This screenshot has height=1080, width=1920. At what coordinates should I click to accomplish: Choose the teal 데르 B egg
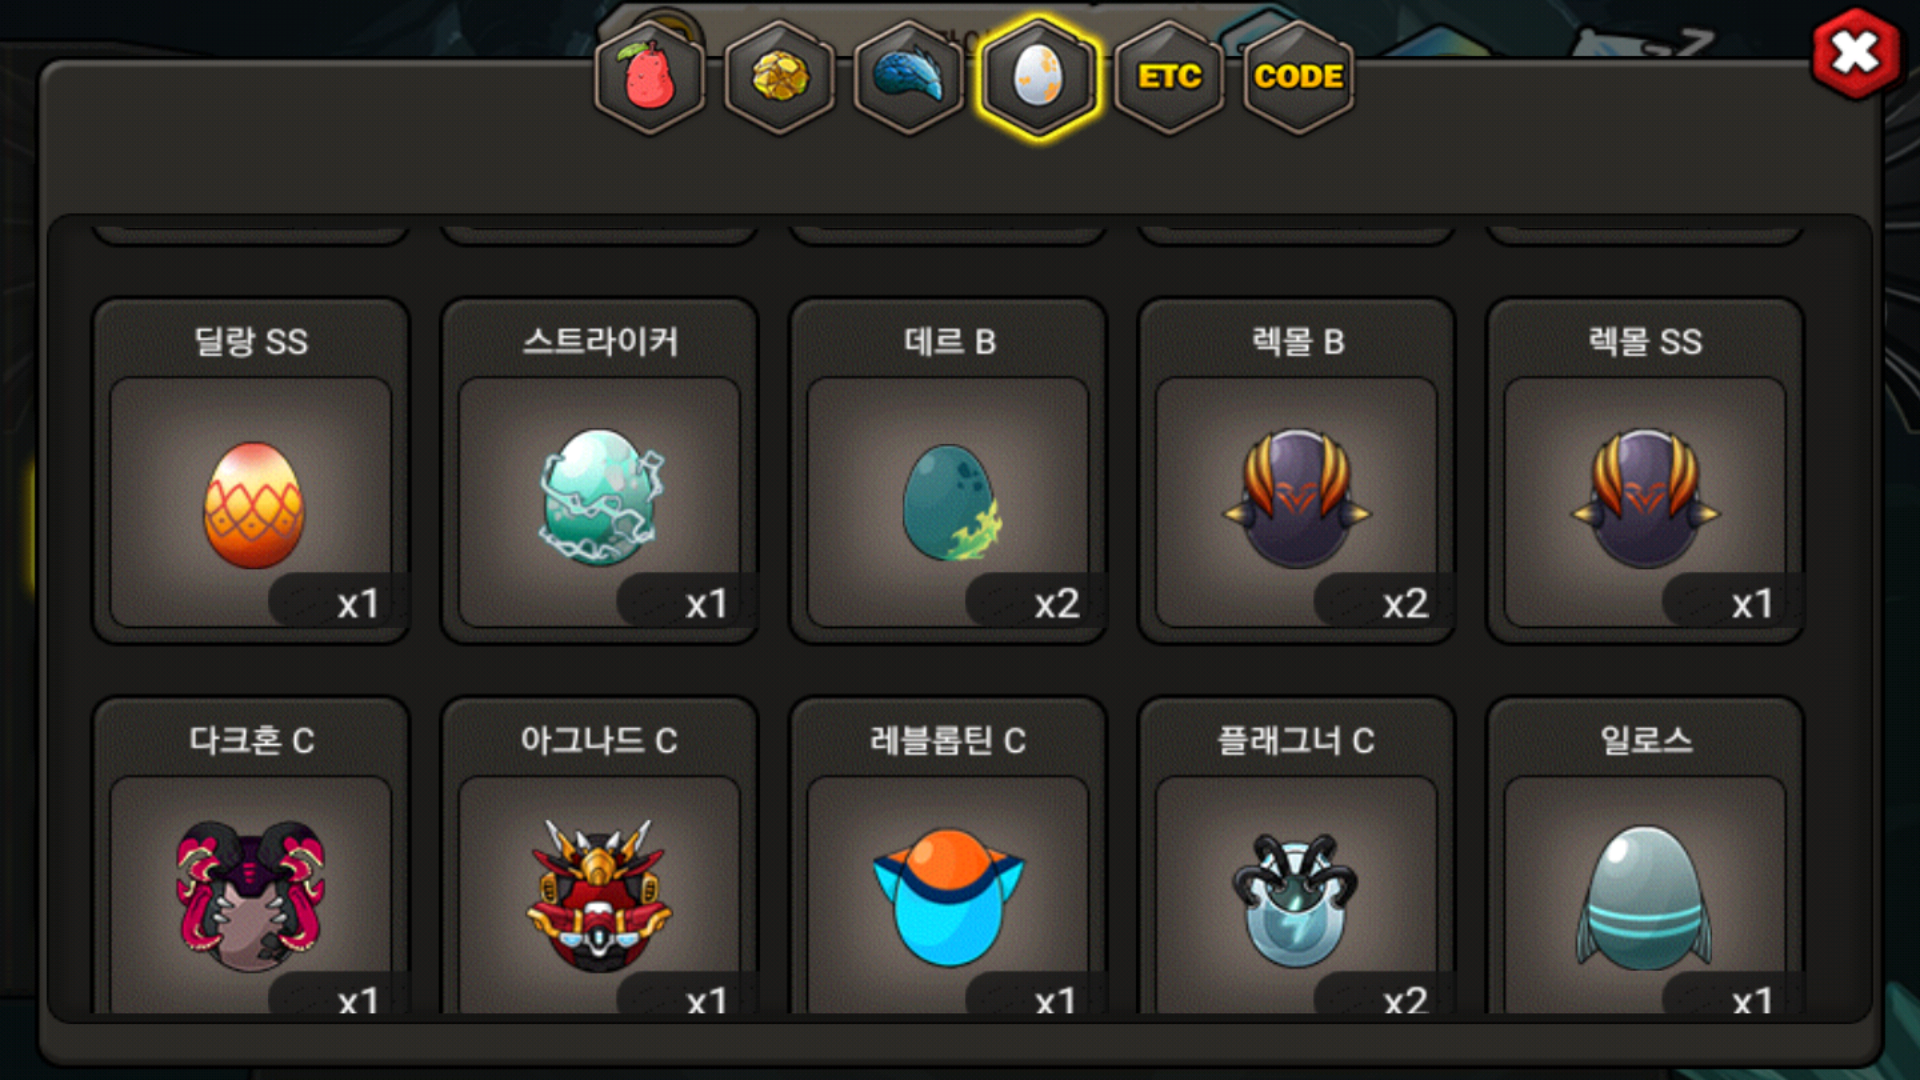point(948,471)
